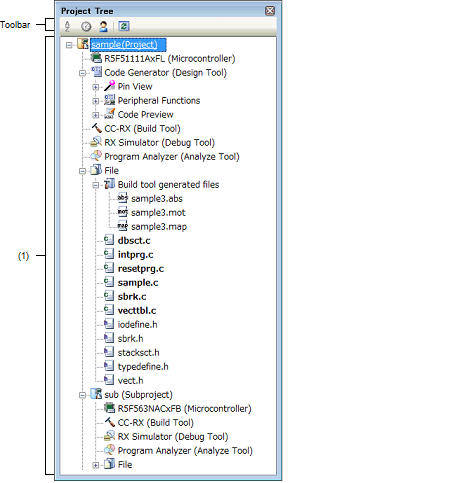Click the RX Simulator debug tool icon
This screenshot has height=483, width=474.
(96, 142)
